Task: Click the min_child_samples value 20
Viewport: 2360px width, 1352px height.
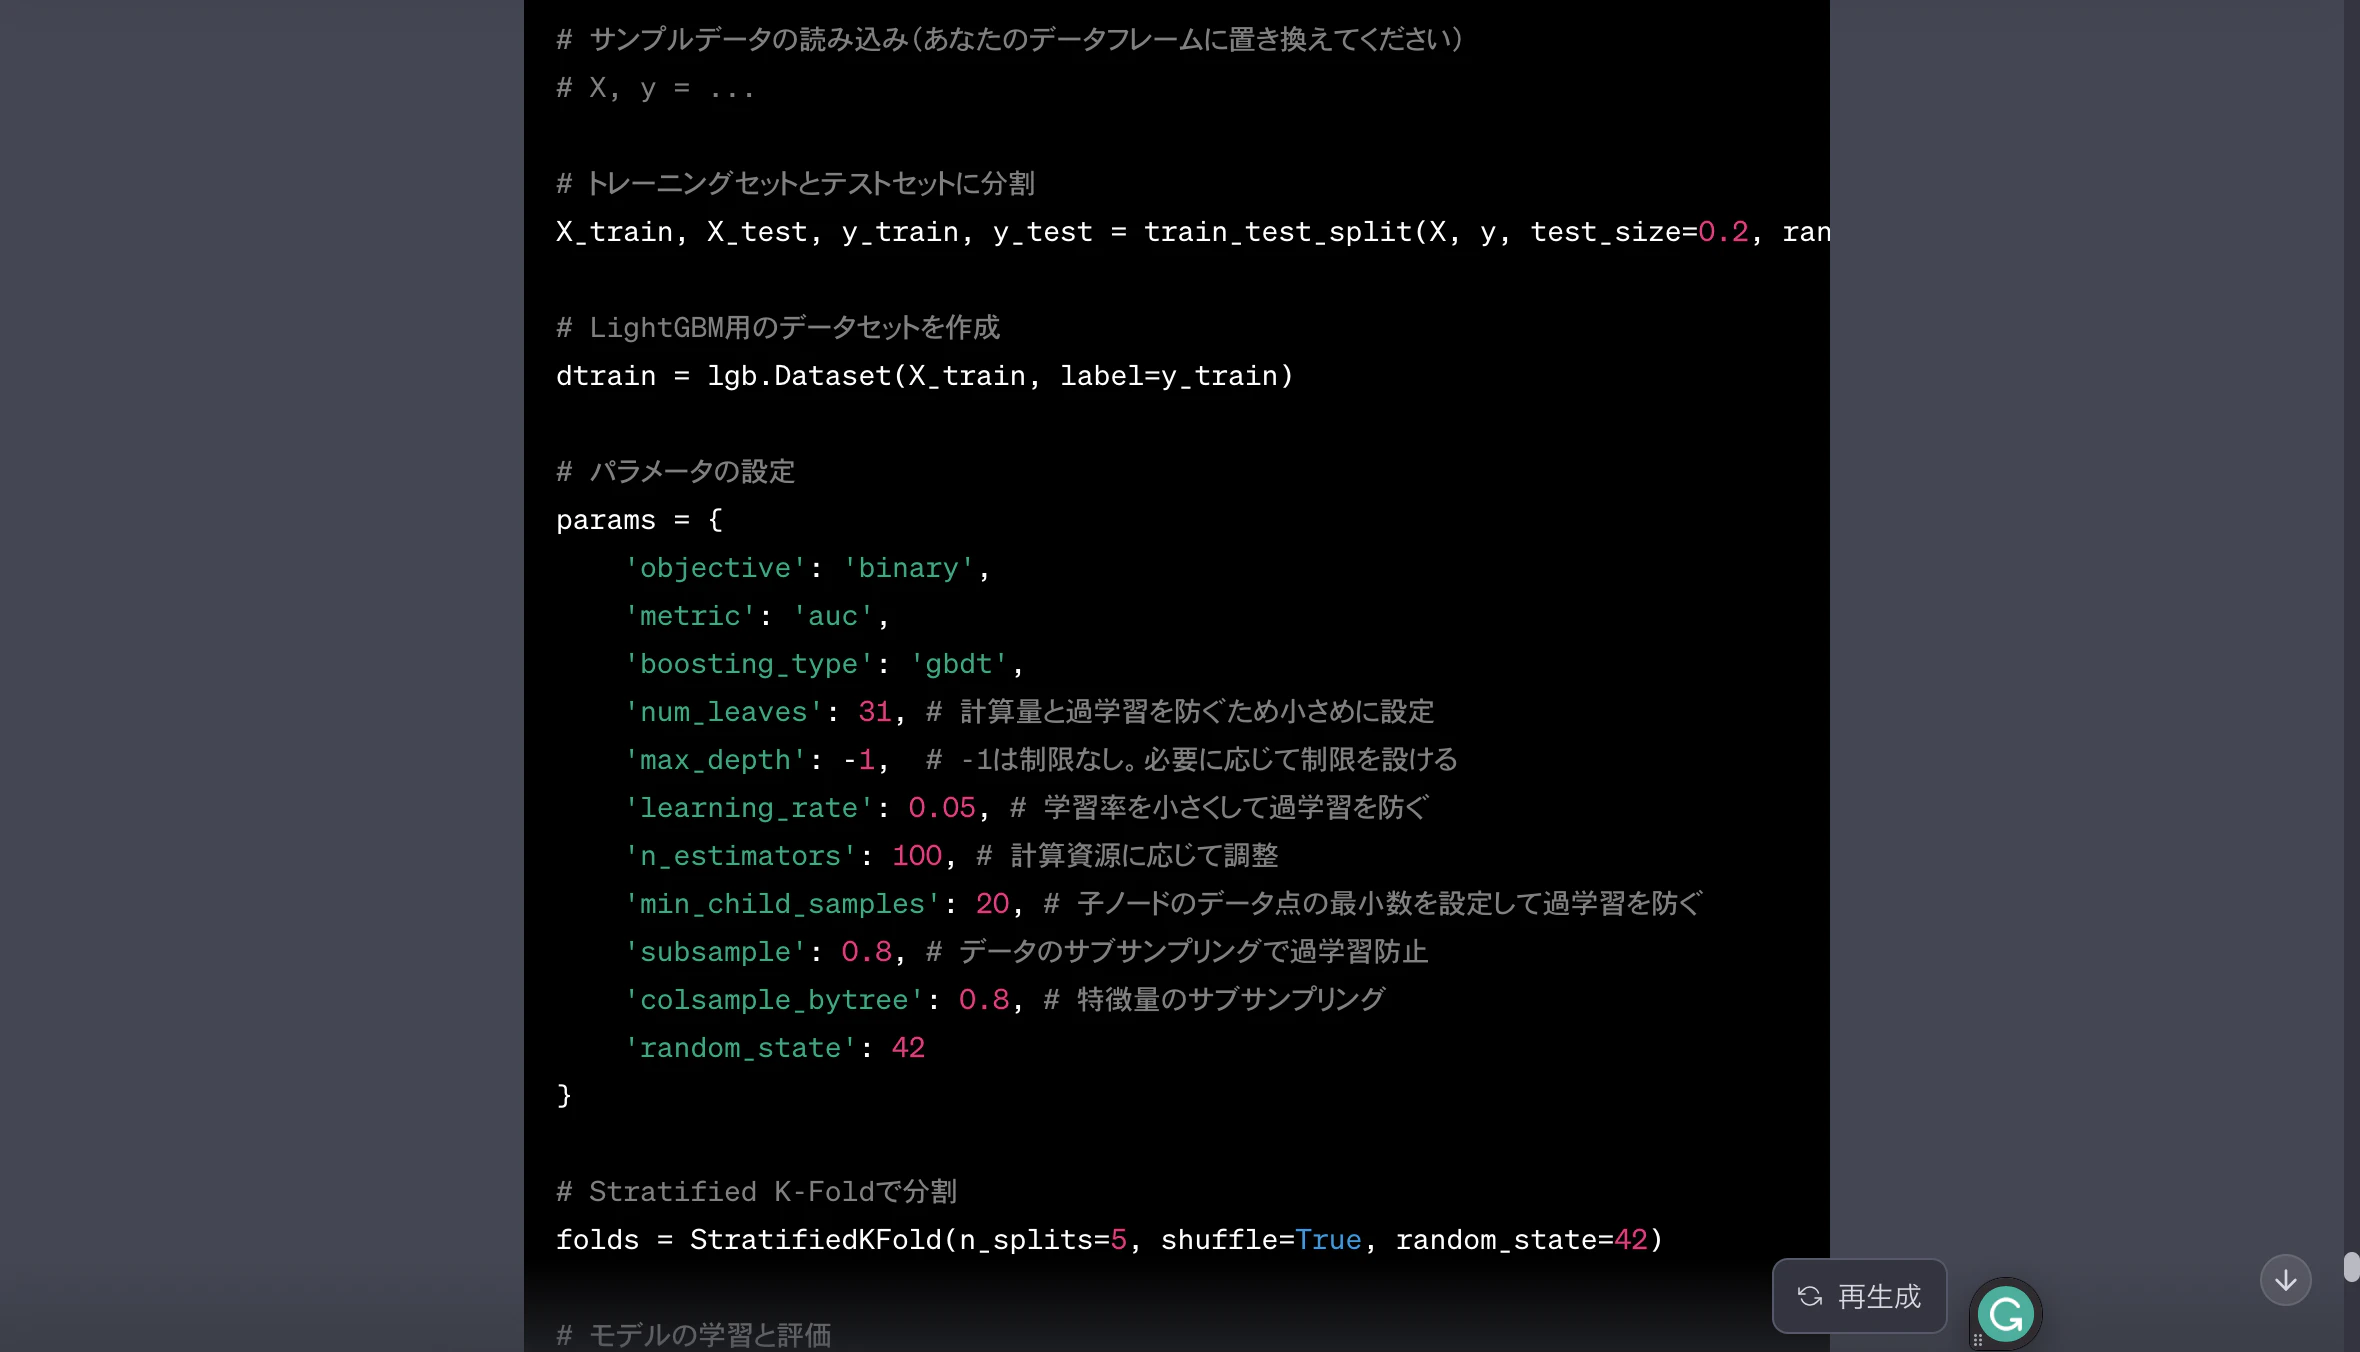Action: pos(992,904)
